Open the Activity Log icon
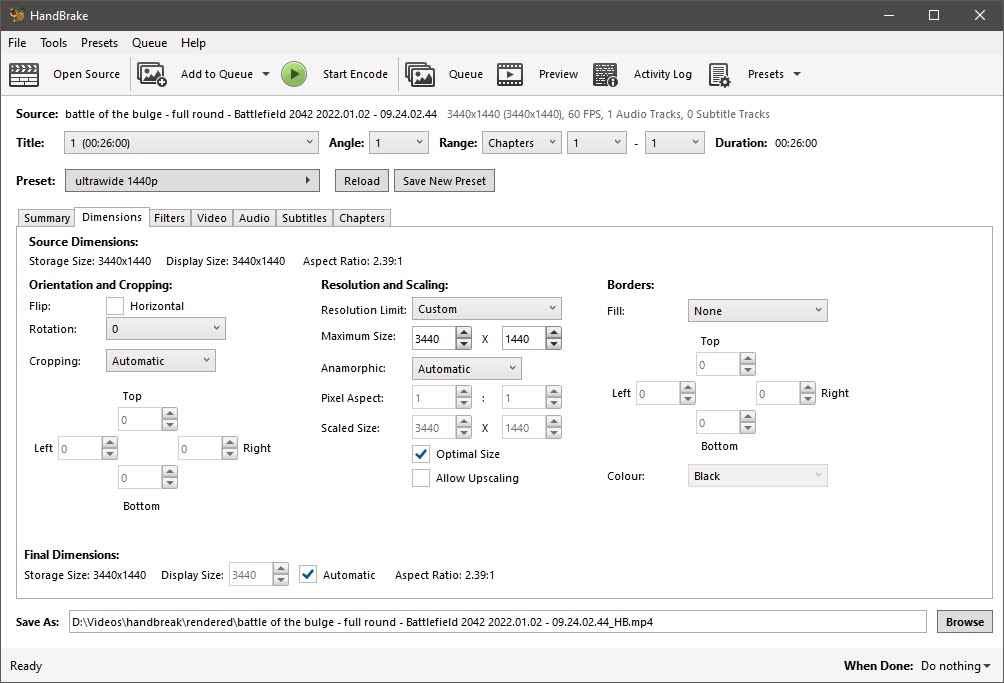The height and width of the screenshot is (683, 1004). [x=605, y=74]
